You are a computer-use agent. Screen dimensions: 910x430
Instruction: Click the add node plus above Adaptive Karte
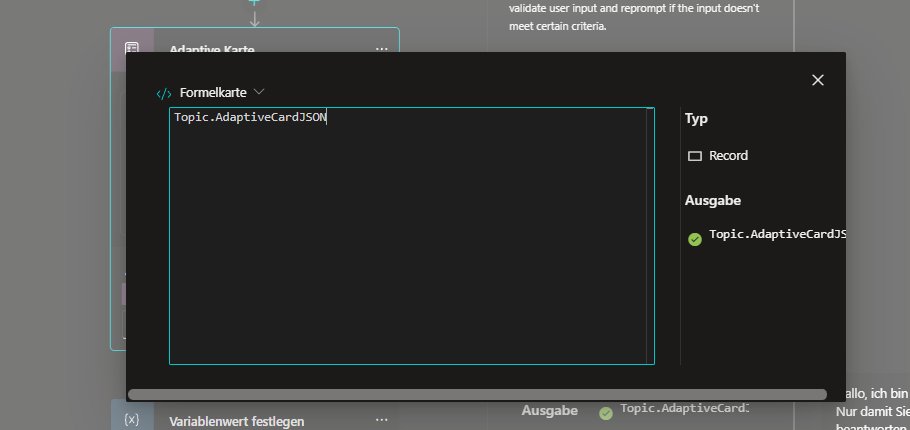pyautogui.click(x=254, y=3)
